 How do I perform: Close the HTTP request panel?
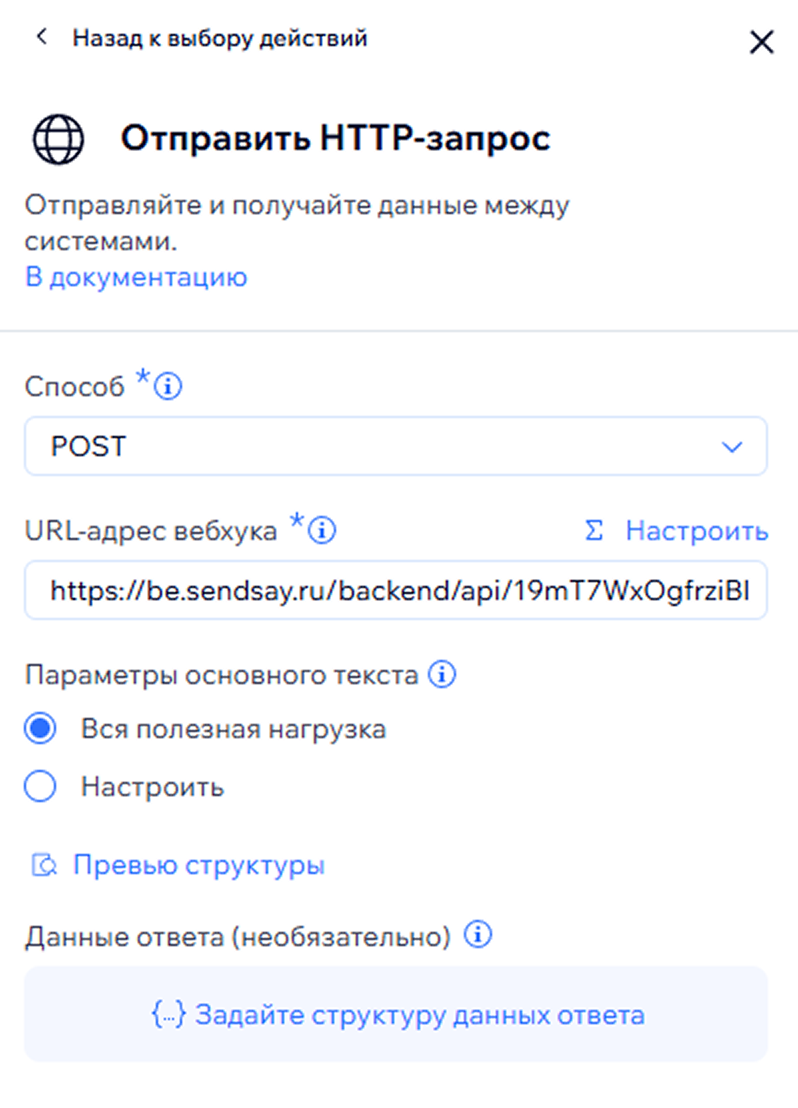tap(761, 42)
